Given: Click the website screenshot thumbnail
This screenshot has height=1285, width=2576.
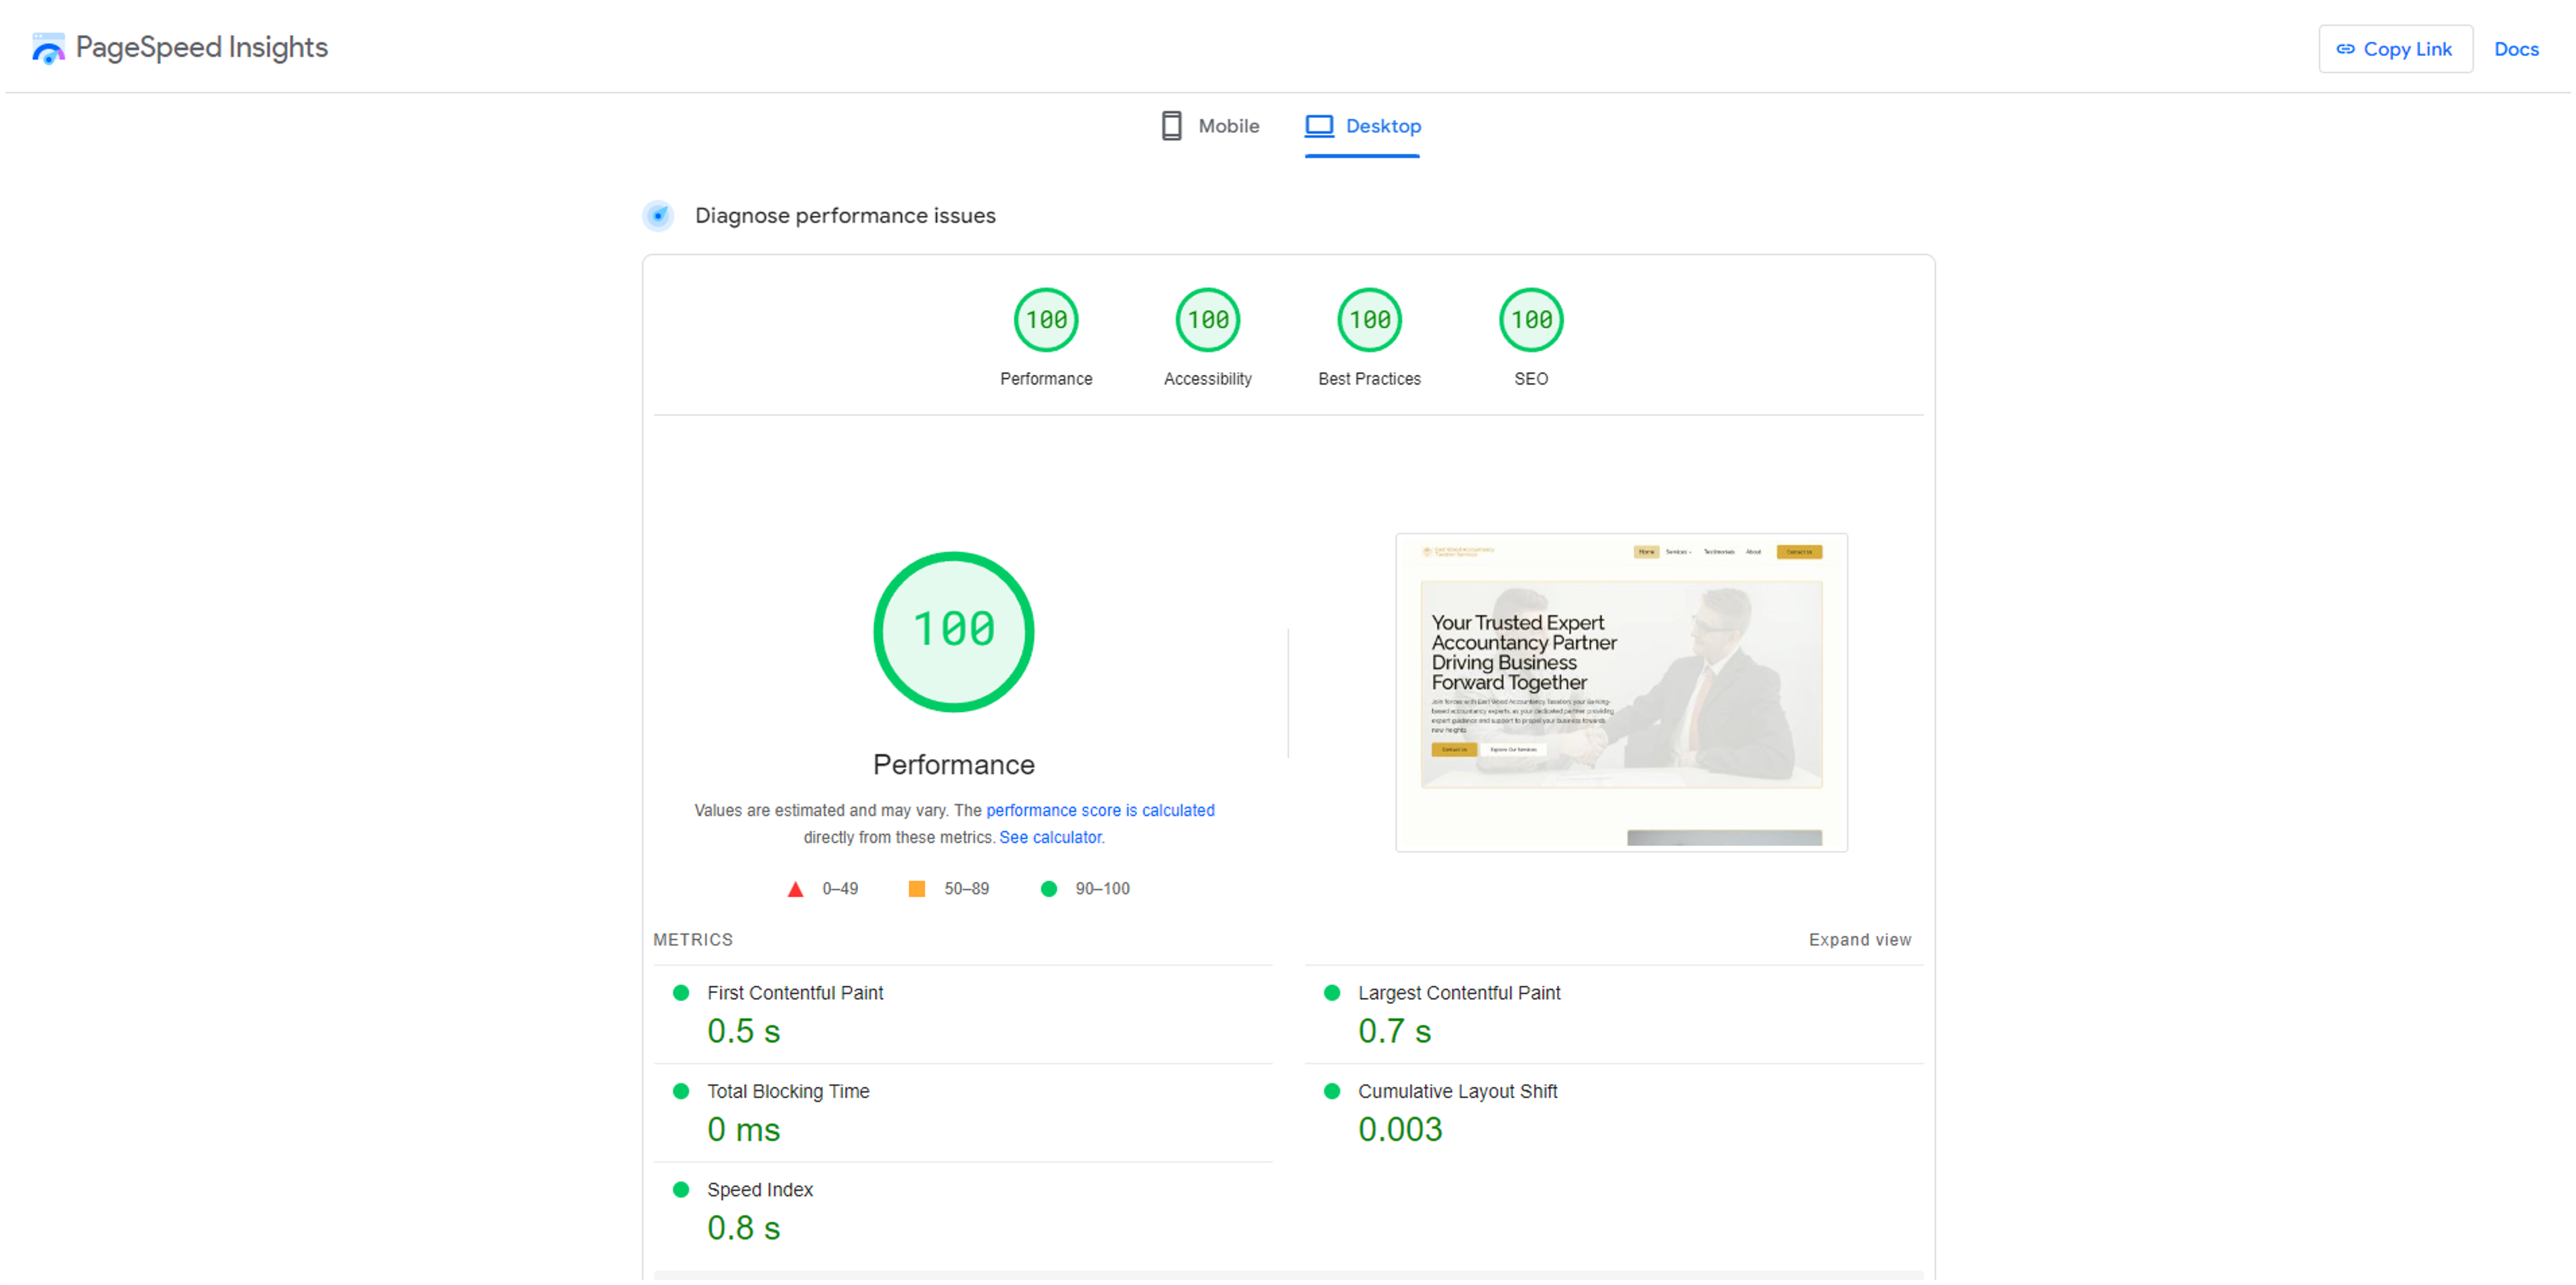Looking at the screenshot, I should tap(1620, 692).
